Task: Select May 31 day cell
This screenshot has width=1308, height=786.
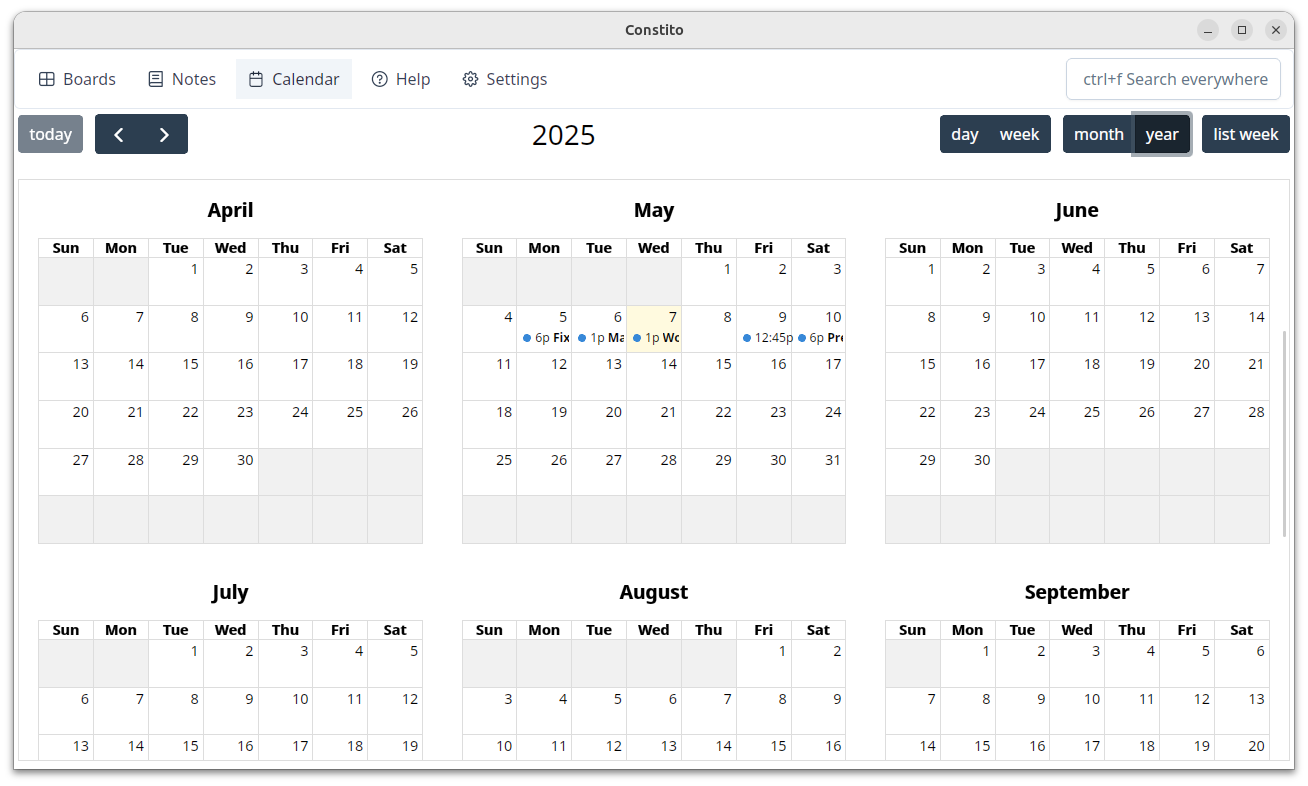Action: (819, 472)
